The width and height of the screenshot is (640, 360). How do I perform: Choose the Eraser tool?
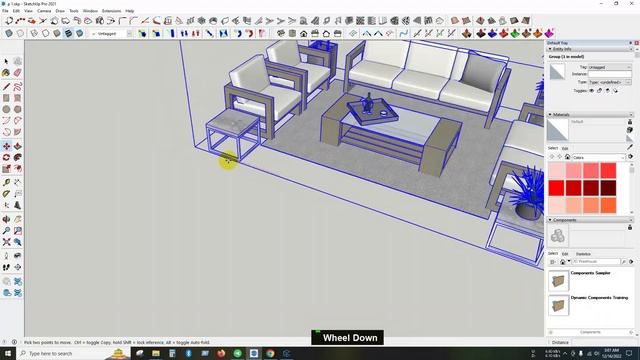click(18, 73)
